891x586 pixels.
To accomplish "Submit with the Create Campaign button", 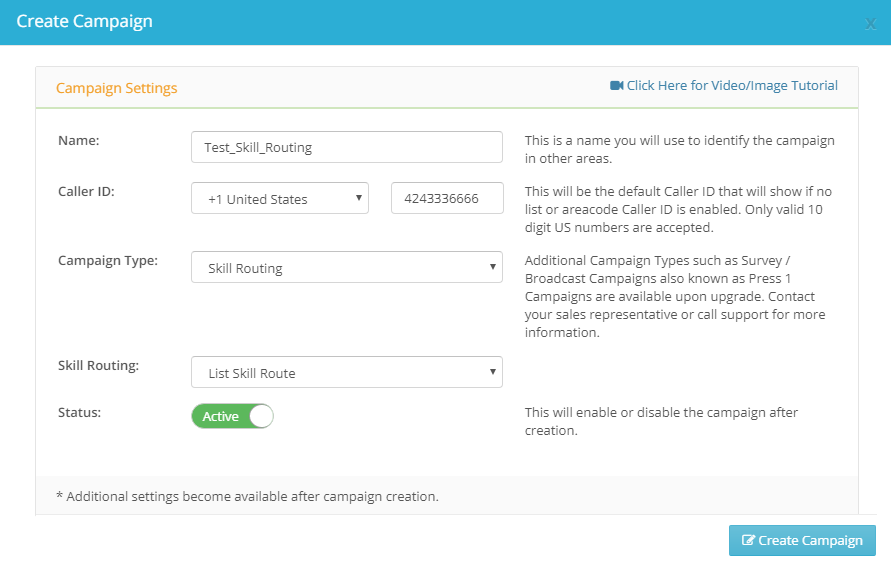I will (x=802, y=541).
